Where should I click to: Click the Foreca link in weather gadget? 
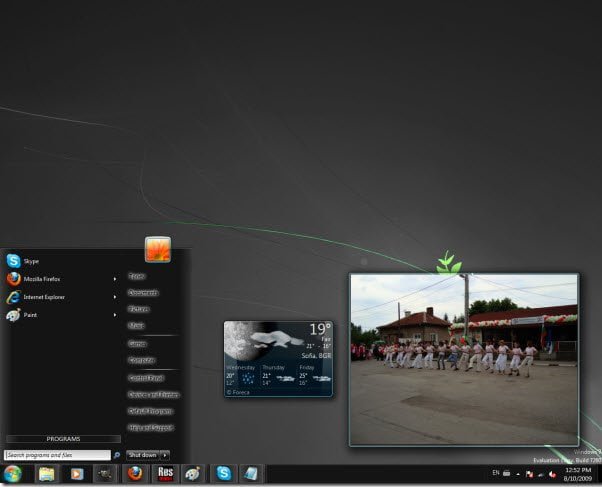pyautogui.click(x=238, y=393)
